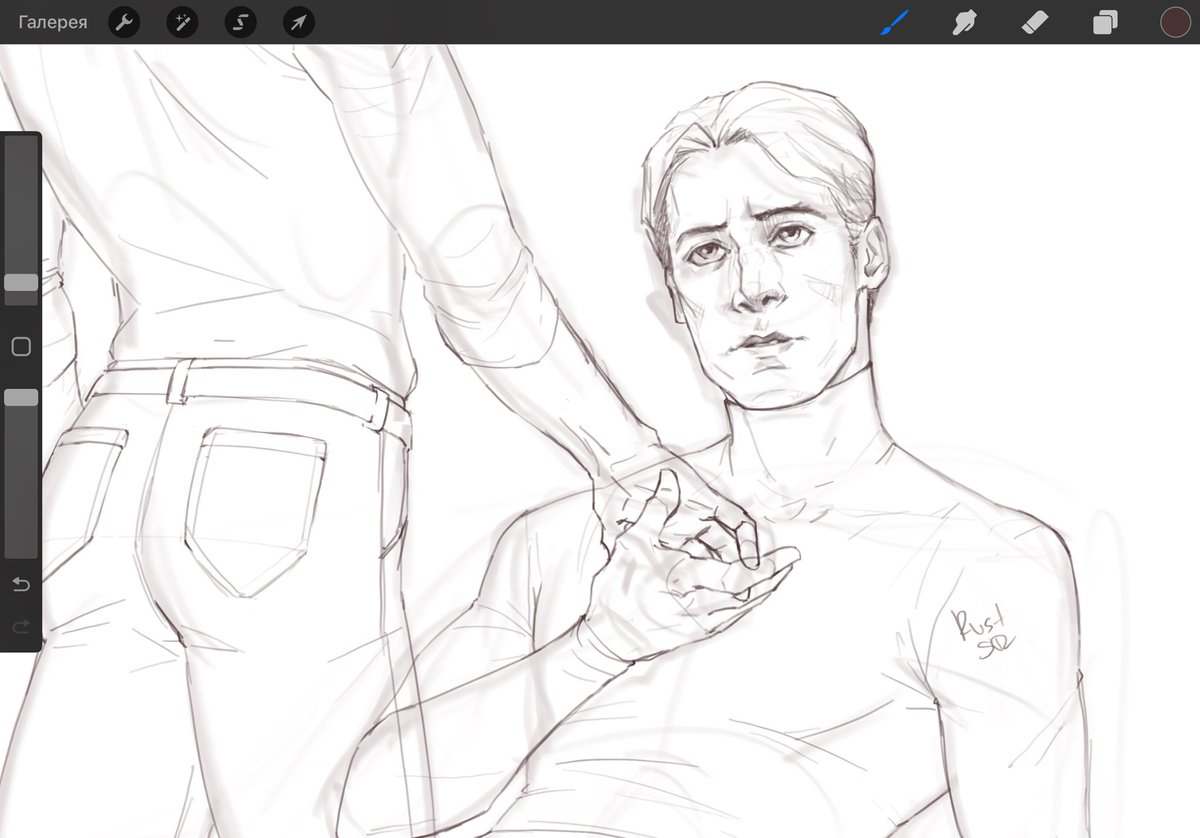The height and width of the screenshot is (838, 1200).
Task: Tap the brush size slider handle
Action: (x=21, y=283)
